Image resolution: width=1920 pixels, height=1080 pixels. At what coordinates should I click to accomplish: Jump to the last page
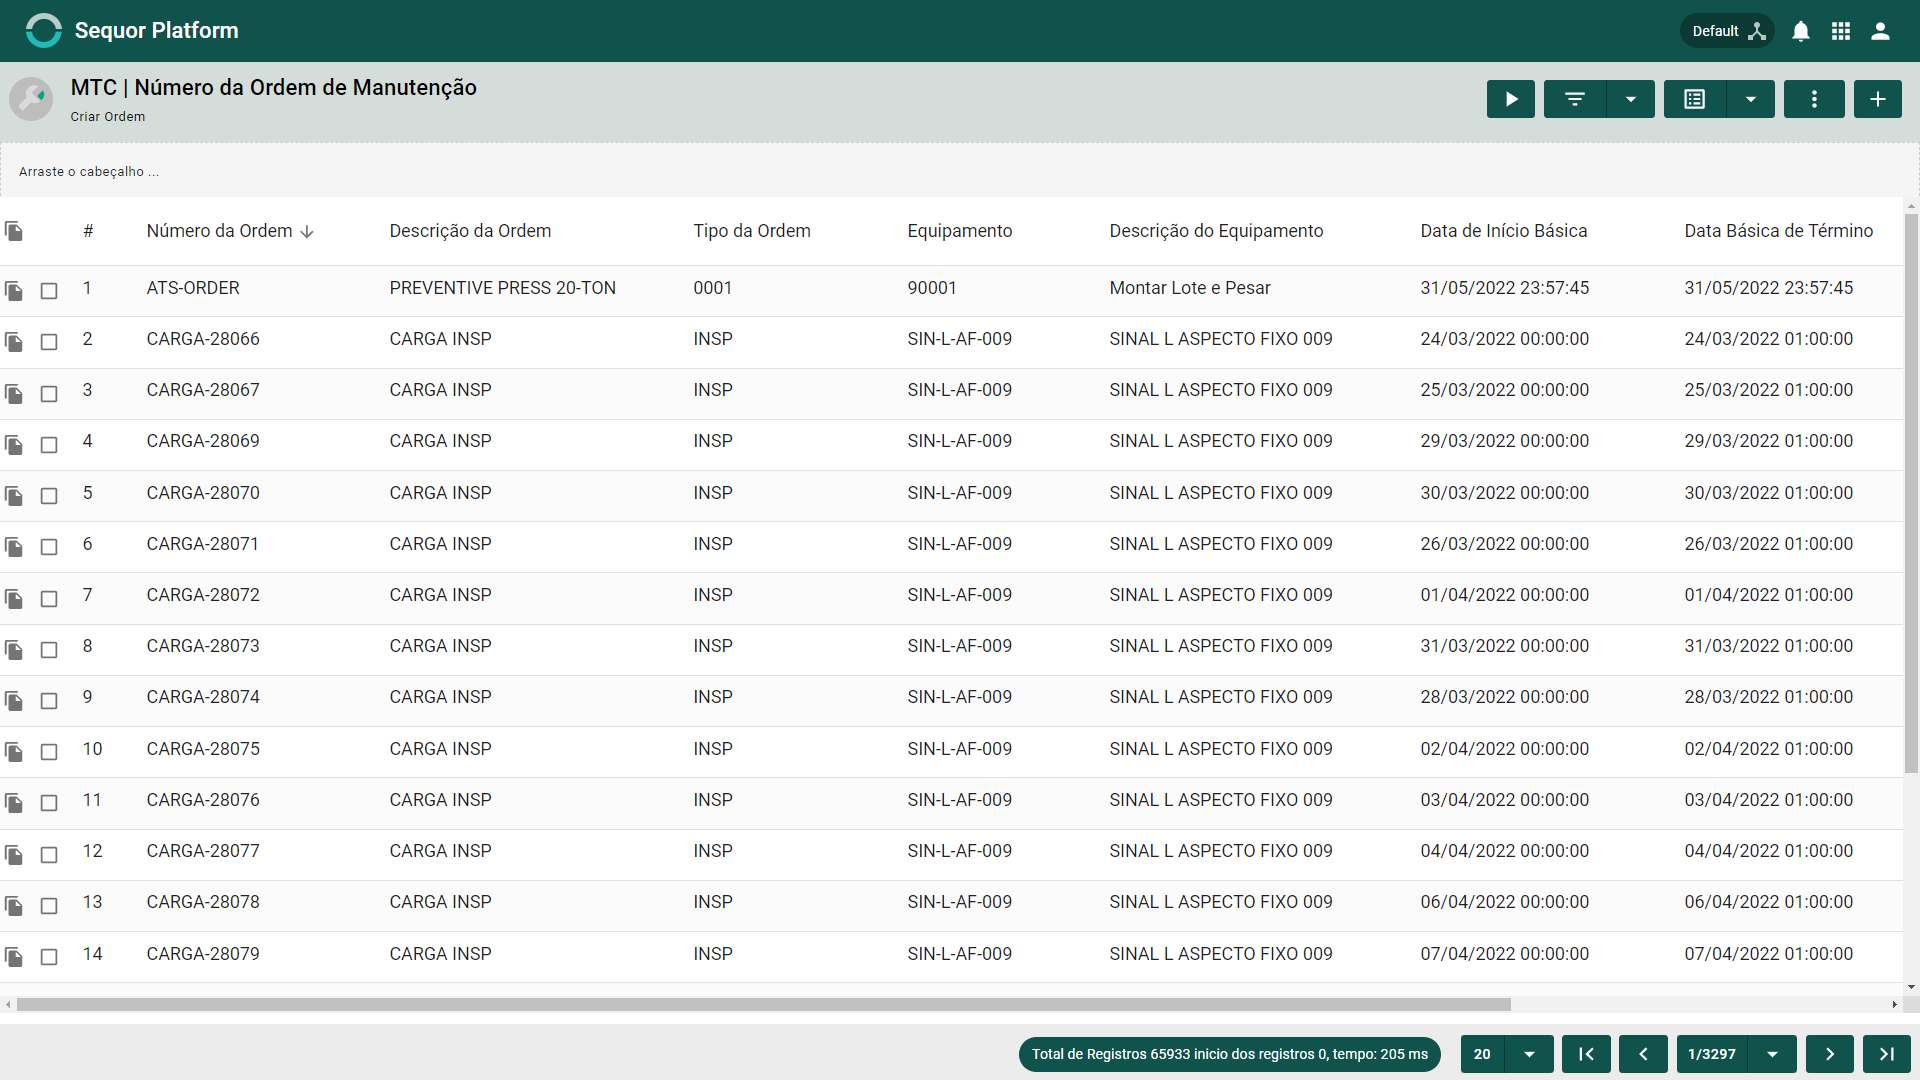(x=1887, y=1054)
